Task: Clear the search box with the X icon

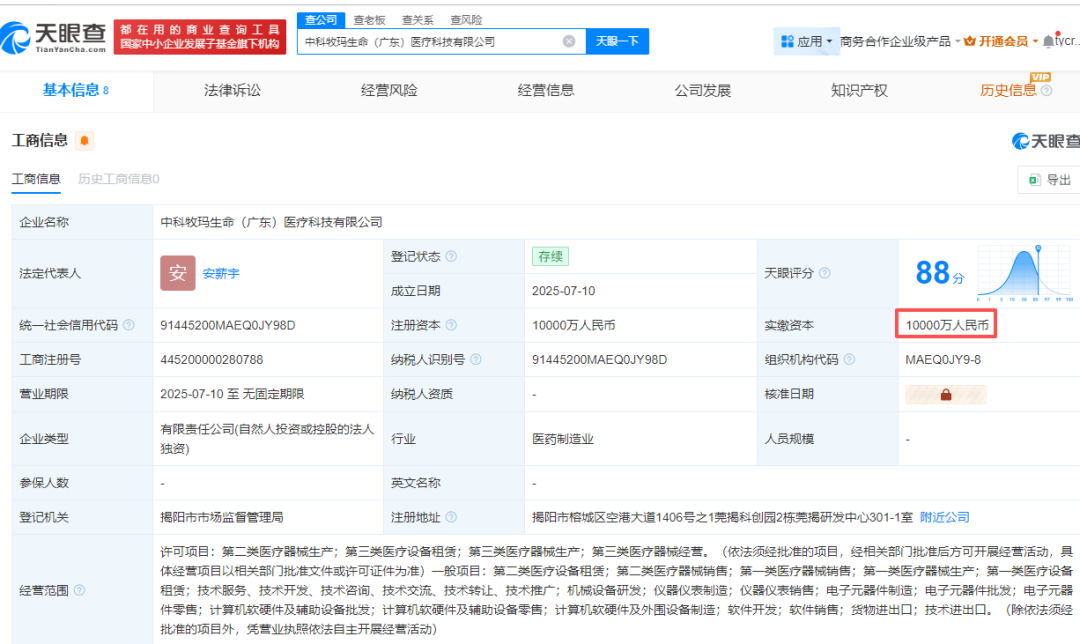Action: point(570,41)
